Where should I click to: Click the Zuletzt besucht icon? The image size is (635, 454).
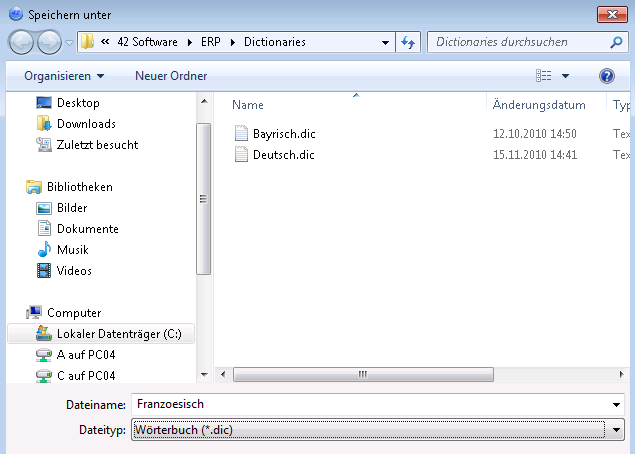[x=44, y=145]
